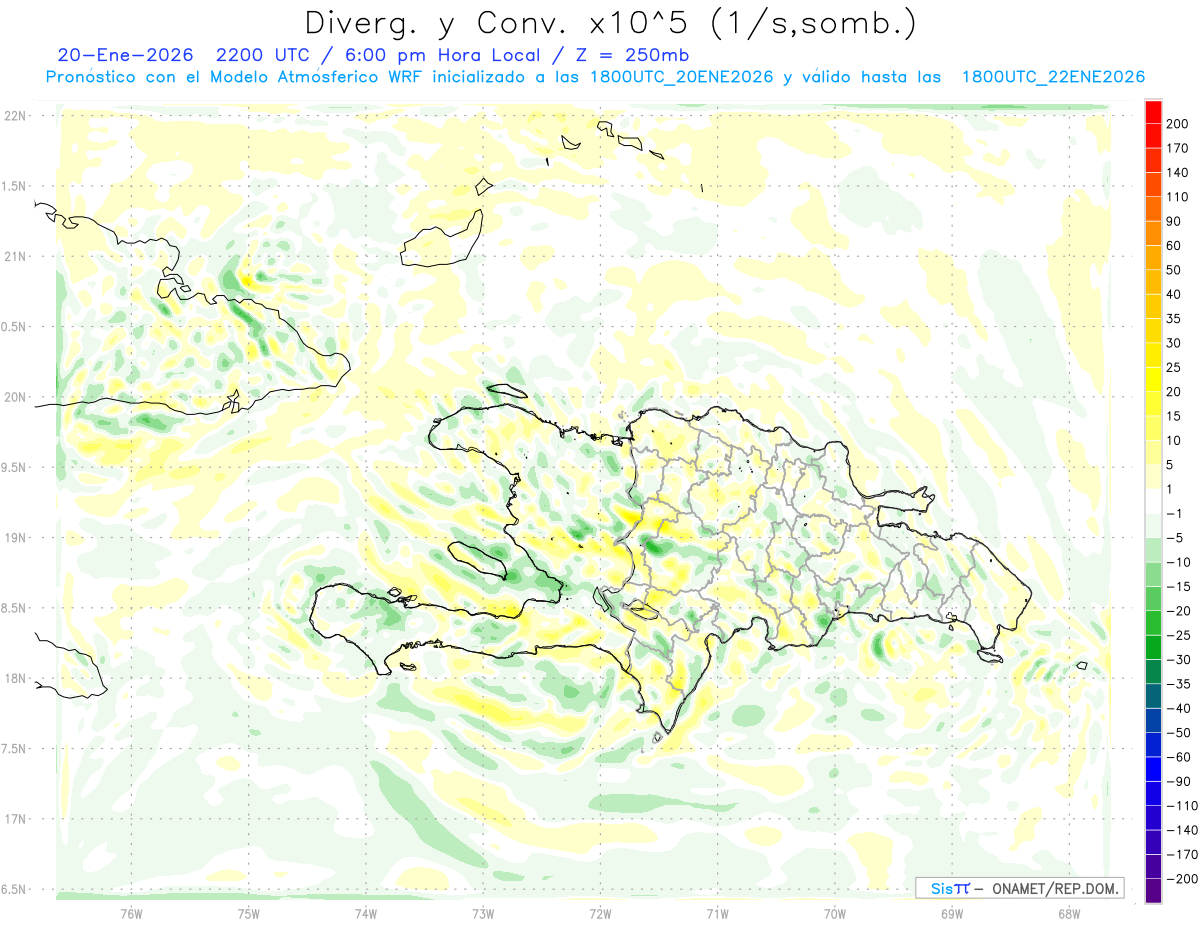The image size is (1200, 927).
Task: Click the 70W longitude axis label
Action: point(835,912)
